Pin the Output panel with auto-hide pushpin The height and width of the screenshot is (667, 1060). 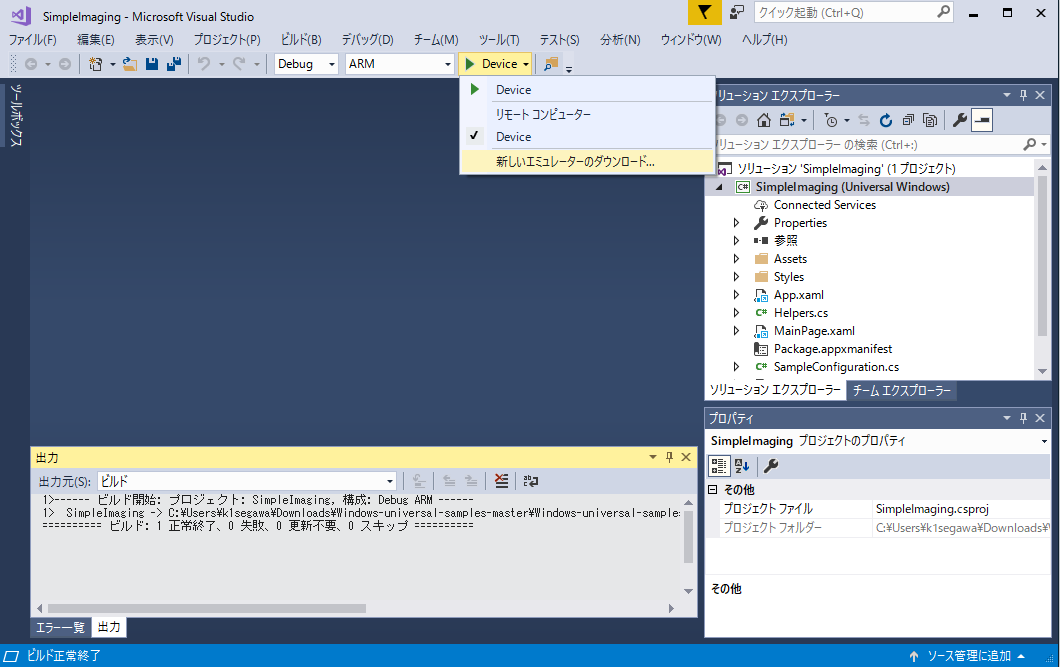coord(669,458)
